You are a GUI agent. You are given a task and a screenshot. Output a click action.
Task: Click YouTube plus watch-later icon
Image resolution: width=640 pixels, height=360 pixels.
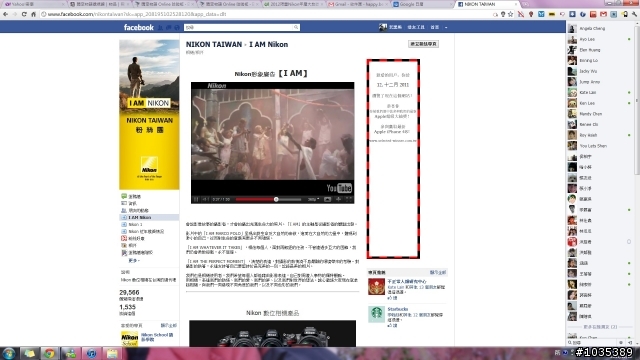coord(338,199)
